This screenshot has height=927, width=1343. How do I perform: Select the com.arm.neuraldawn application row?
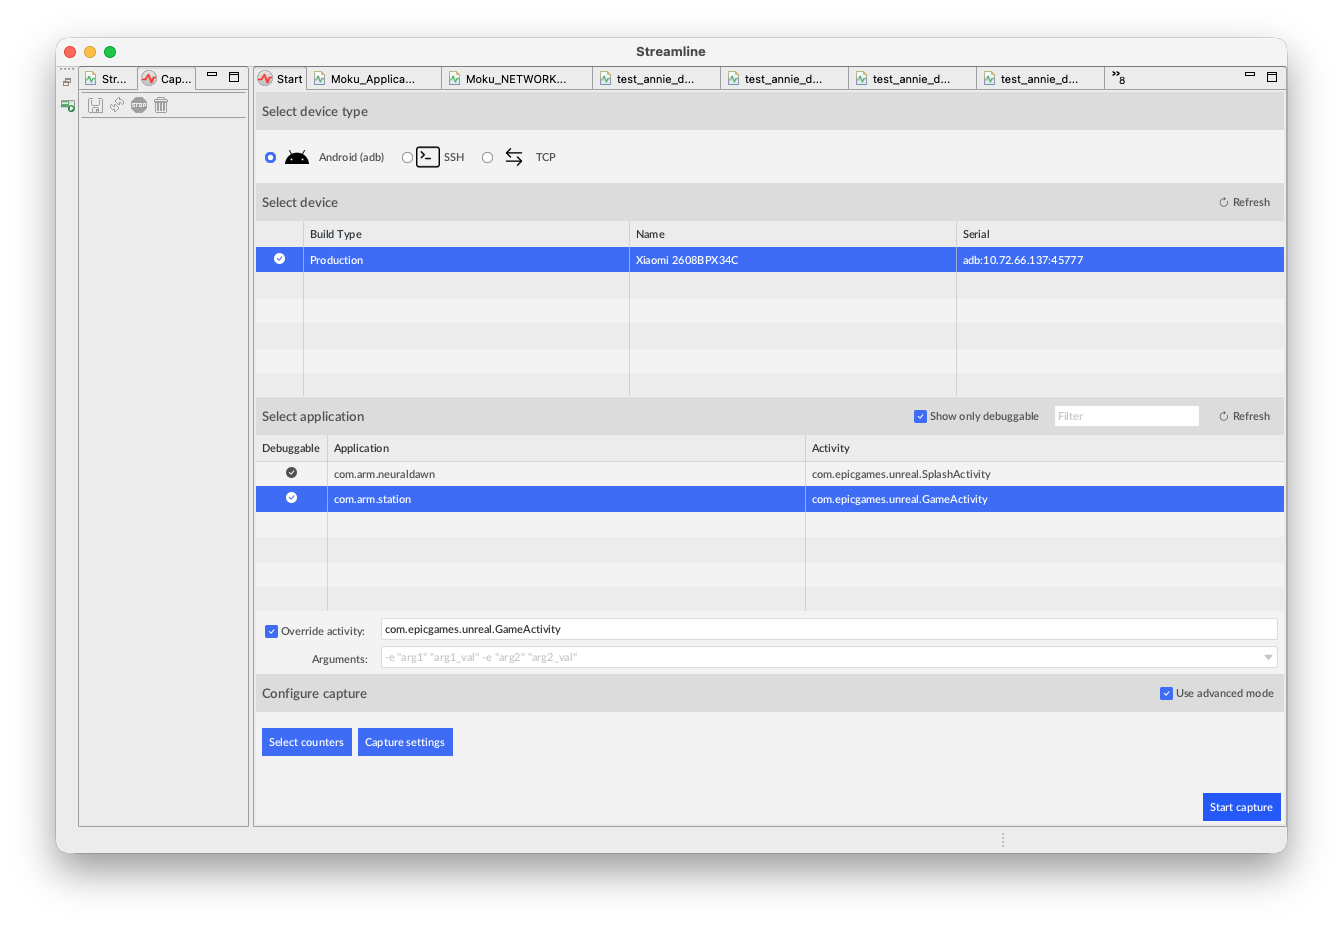pyautogui.click(x=770, y=474)
